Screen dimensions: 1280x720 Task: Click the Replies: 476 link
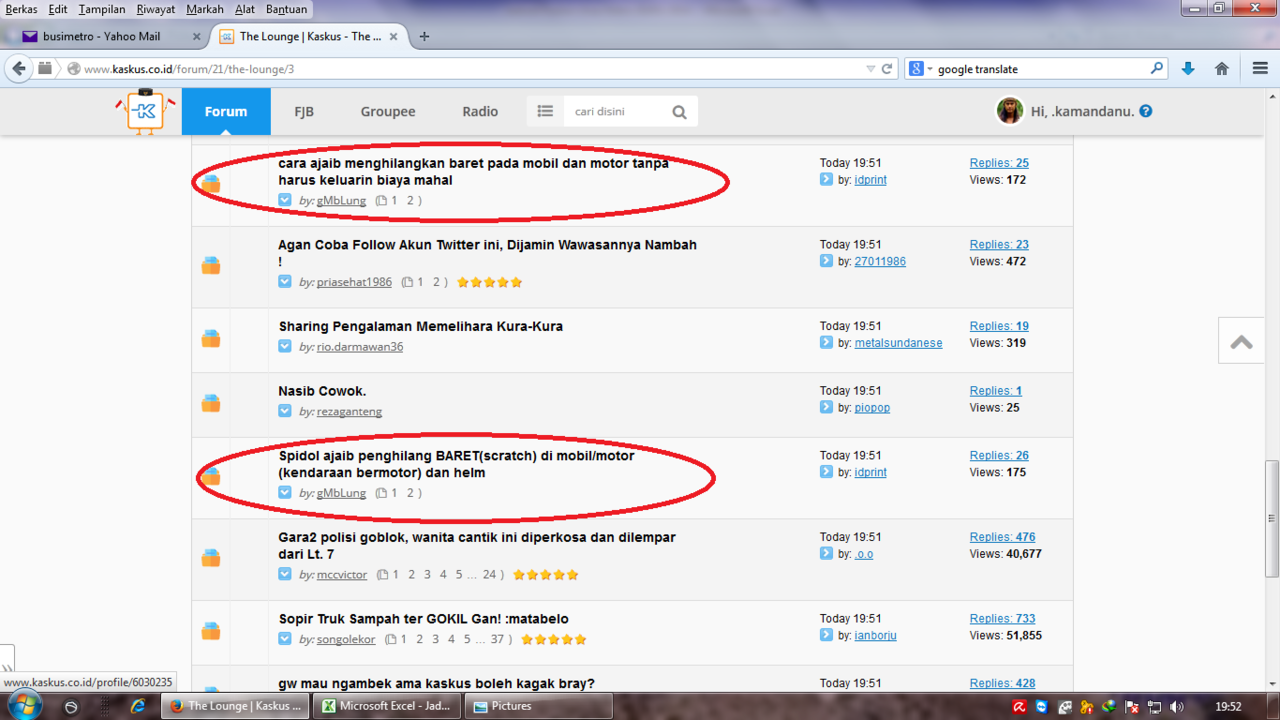click(1002, 537)
